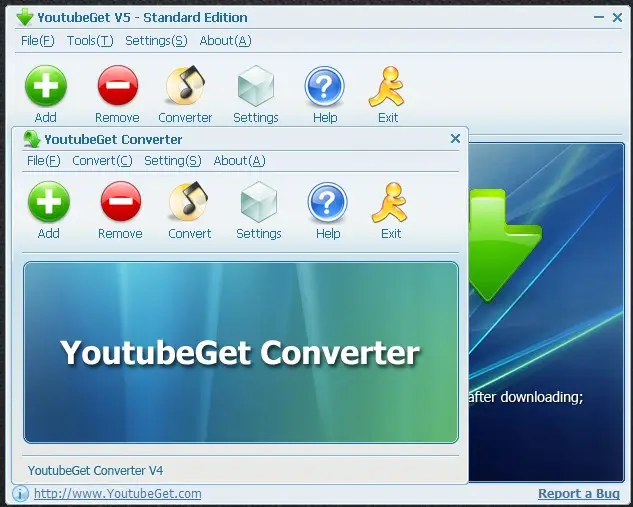The image size is (633, 507).
Task: Open Settings(S) menu in YoutubeGet V5 window
Action: [x=156, y=41]
